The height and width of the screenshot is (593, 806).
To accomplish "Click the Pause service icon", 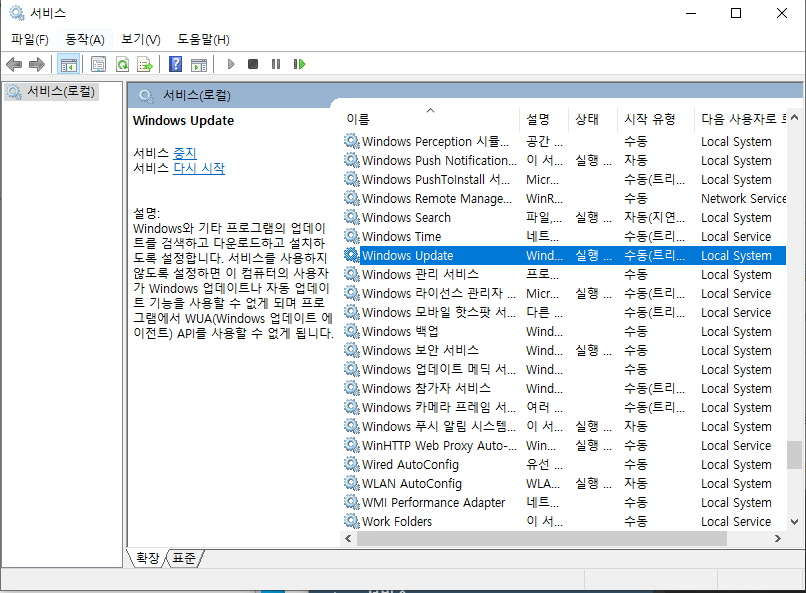I will click(276, 64).
